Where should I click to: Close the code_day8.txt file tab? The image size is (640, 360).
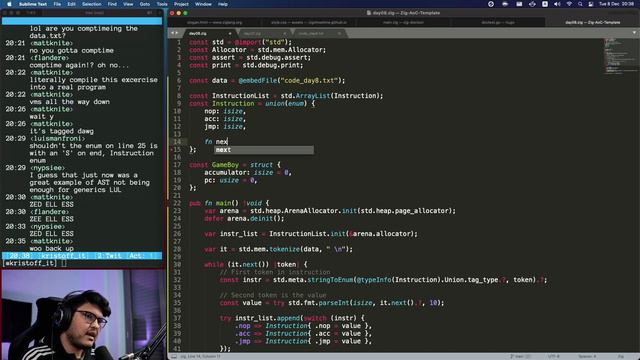click(x=339, y=33)
